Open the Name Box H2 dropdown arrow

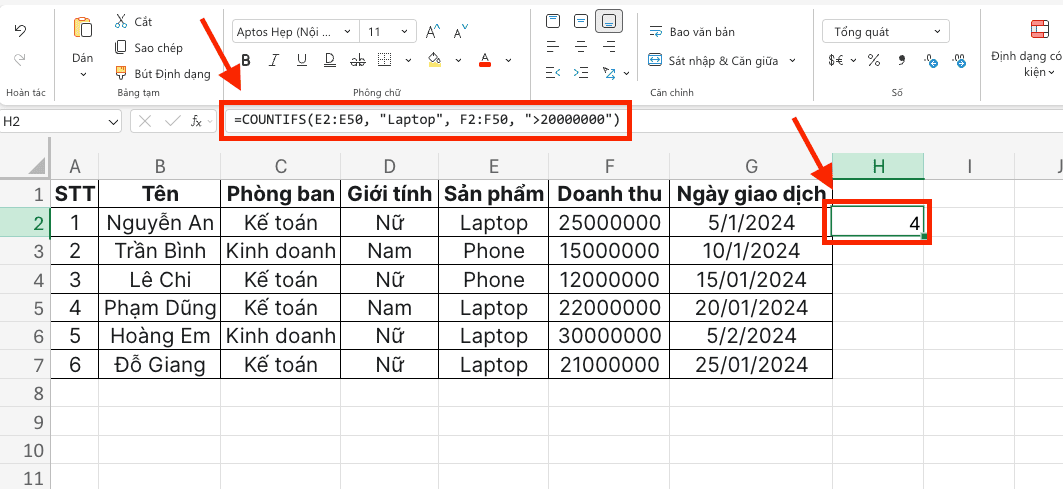point(113,122)
